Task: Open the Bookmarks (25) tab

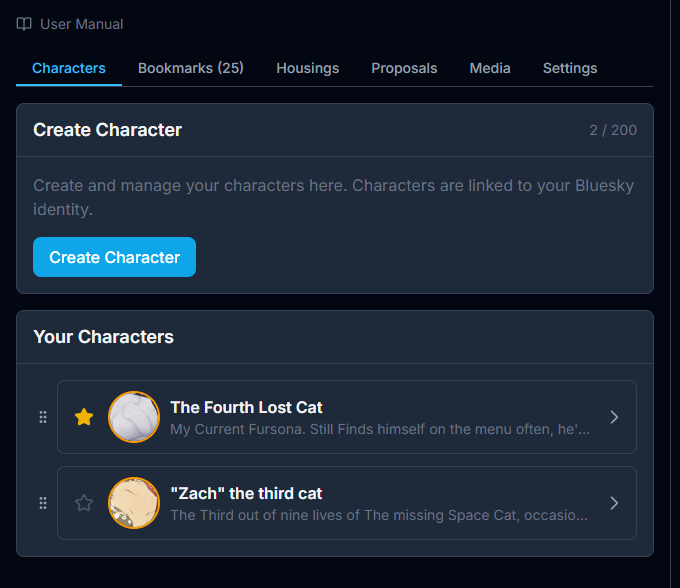Action: 191,68
